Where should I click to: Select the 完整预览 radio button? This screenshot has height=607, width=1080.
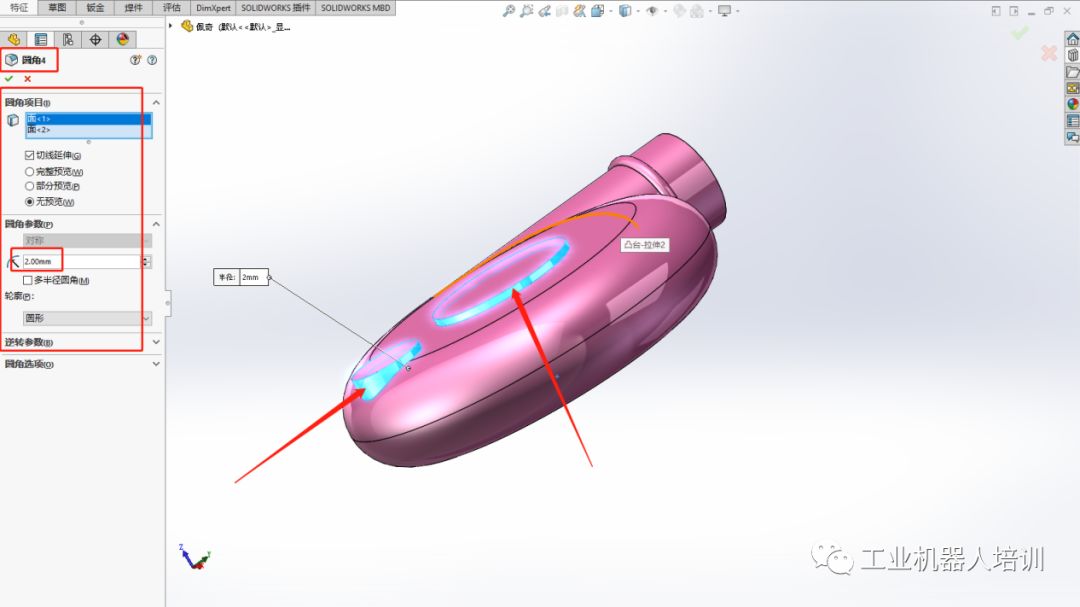29,172
